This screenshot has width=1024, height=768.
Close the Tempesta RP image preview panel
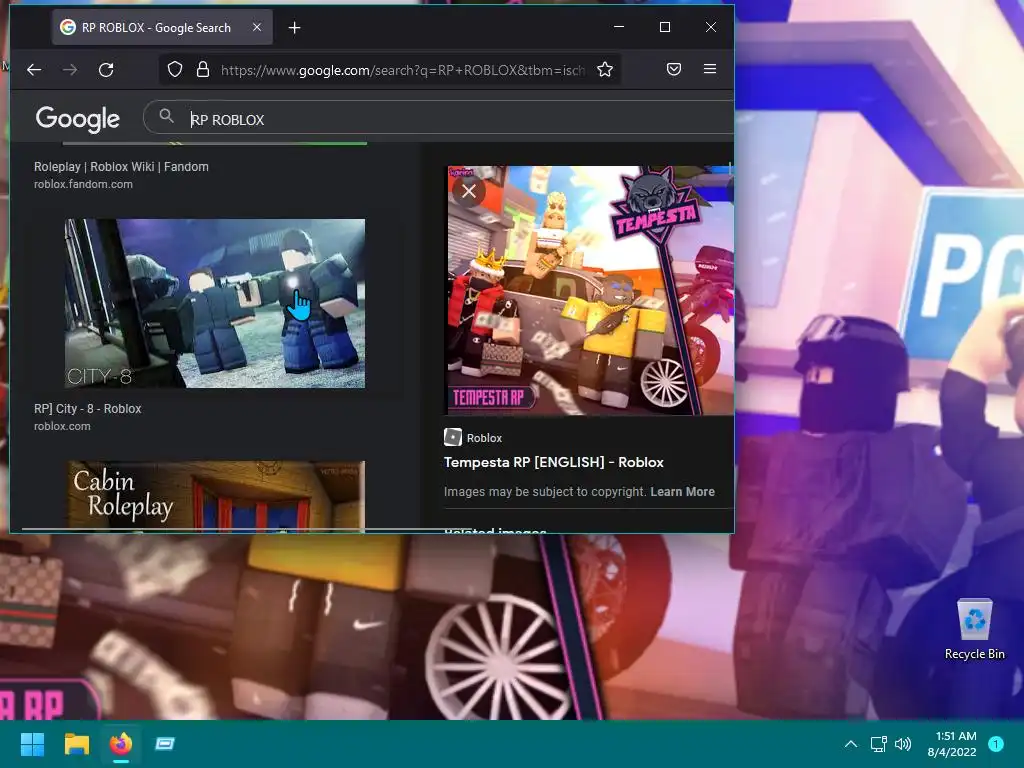(x=469, y=191)
